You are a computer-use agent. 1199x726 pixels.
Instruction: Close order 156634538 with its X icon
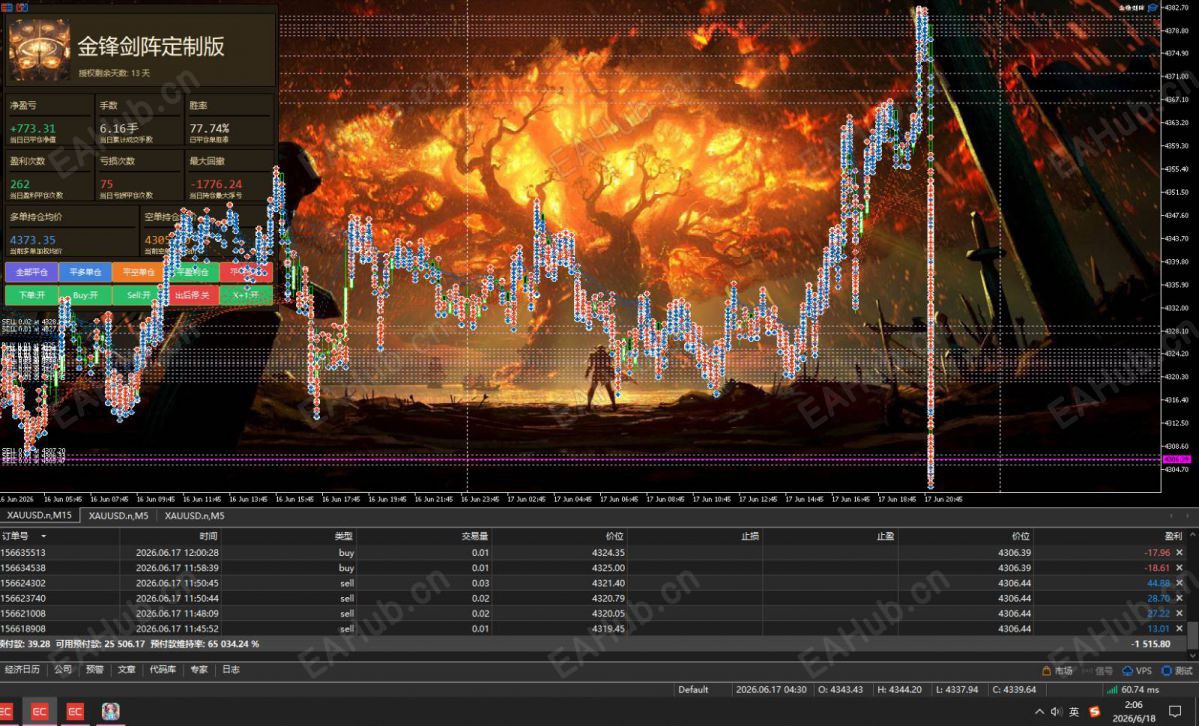(x=1179, y=568)
